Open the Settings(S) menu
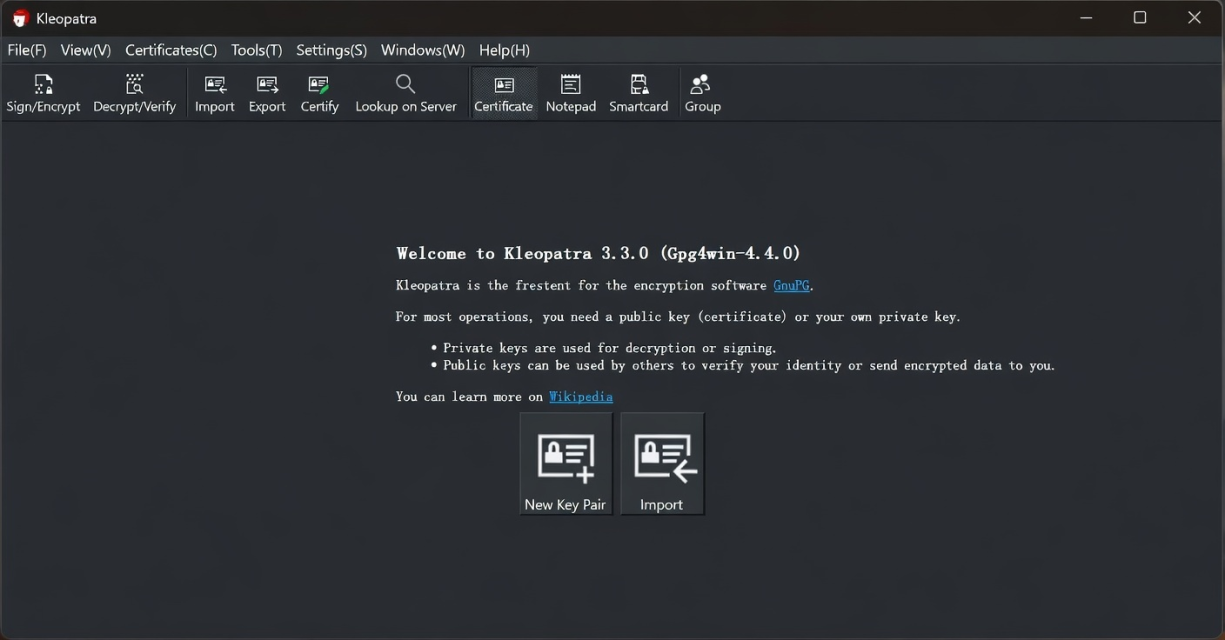1225x640 pixels. point(332,50)
